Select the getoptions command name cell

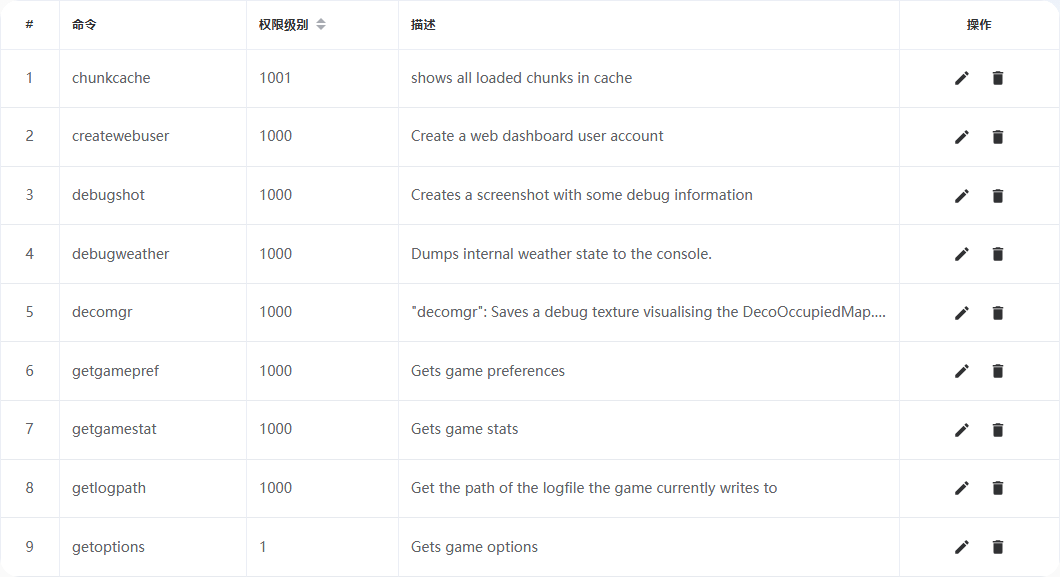pyautogui.click(x=153, y=547)
